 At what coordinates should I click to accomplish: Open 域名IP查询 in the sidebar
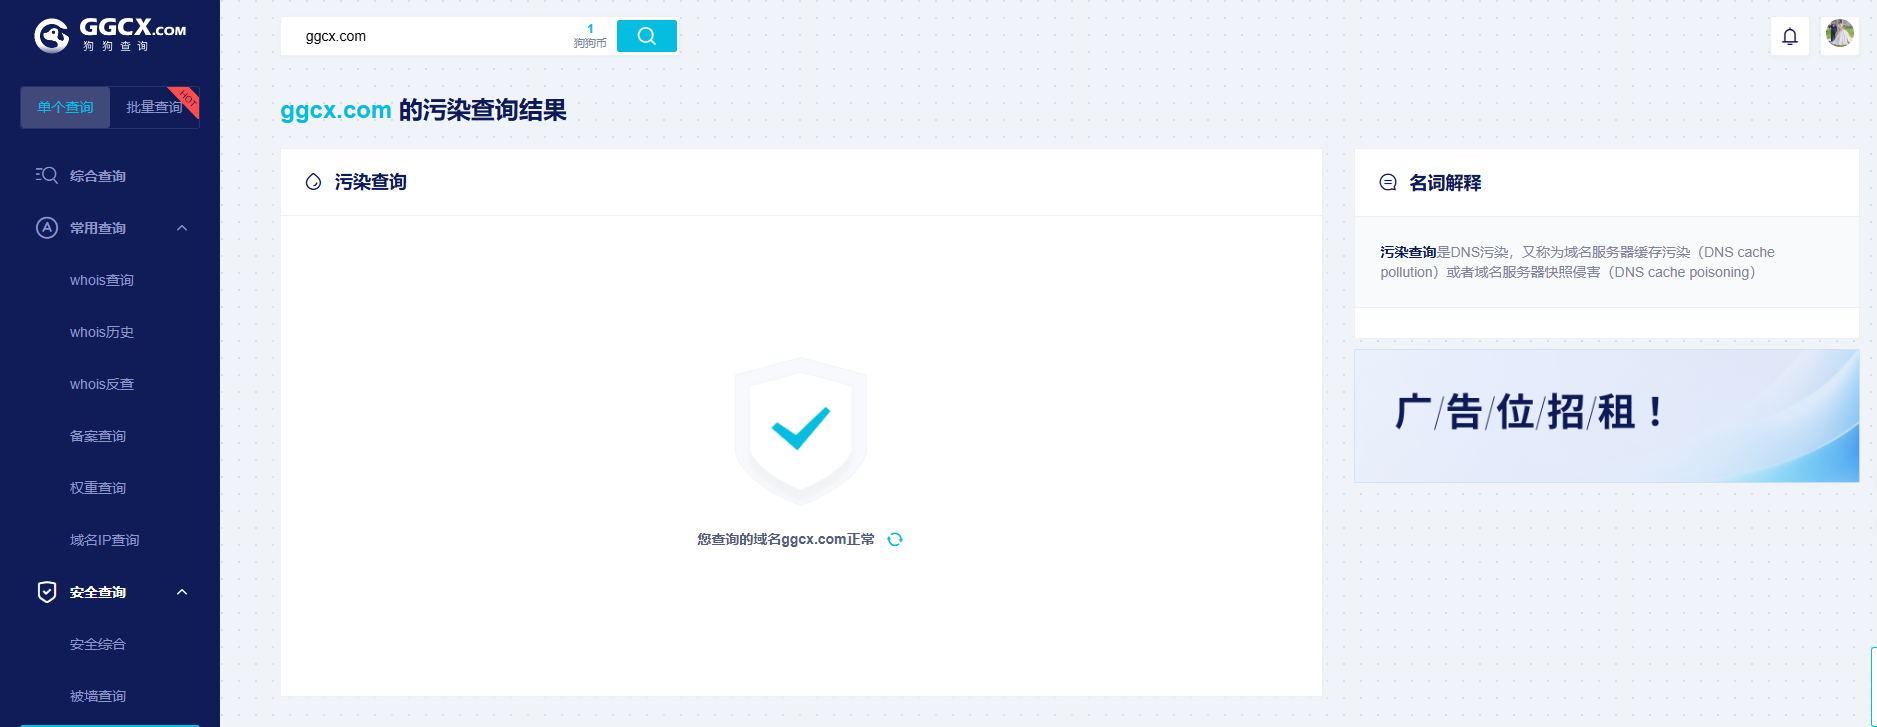point(105,540)
